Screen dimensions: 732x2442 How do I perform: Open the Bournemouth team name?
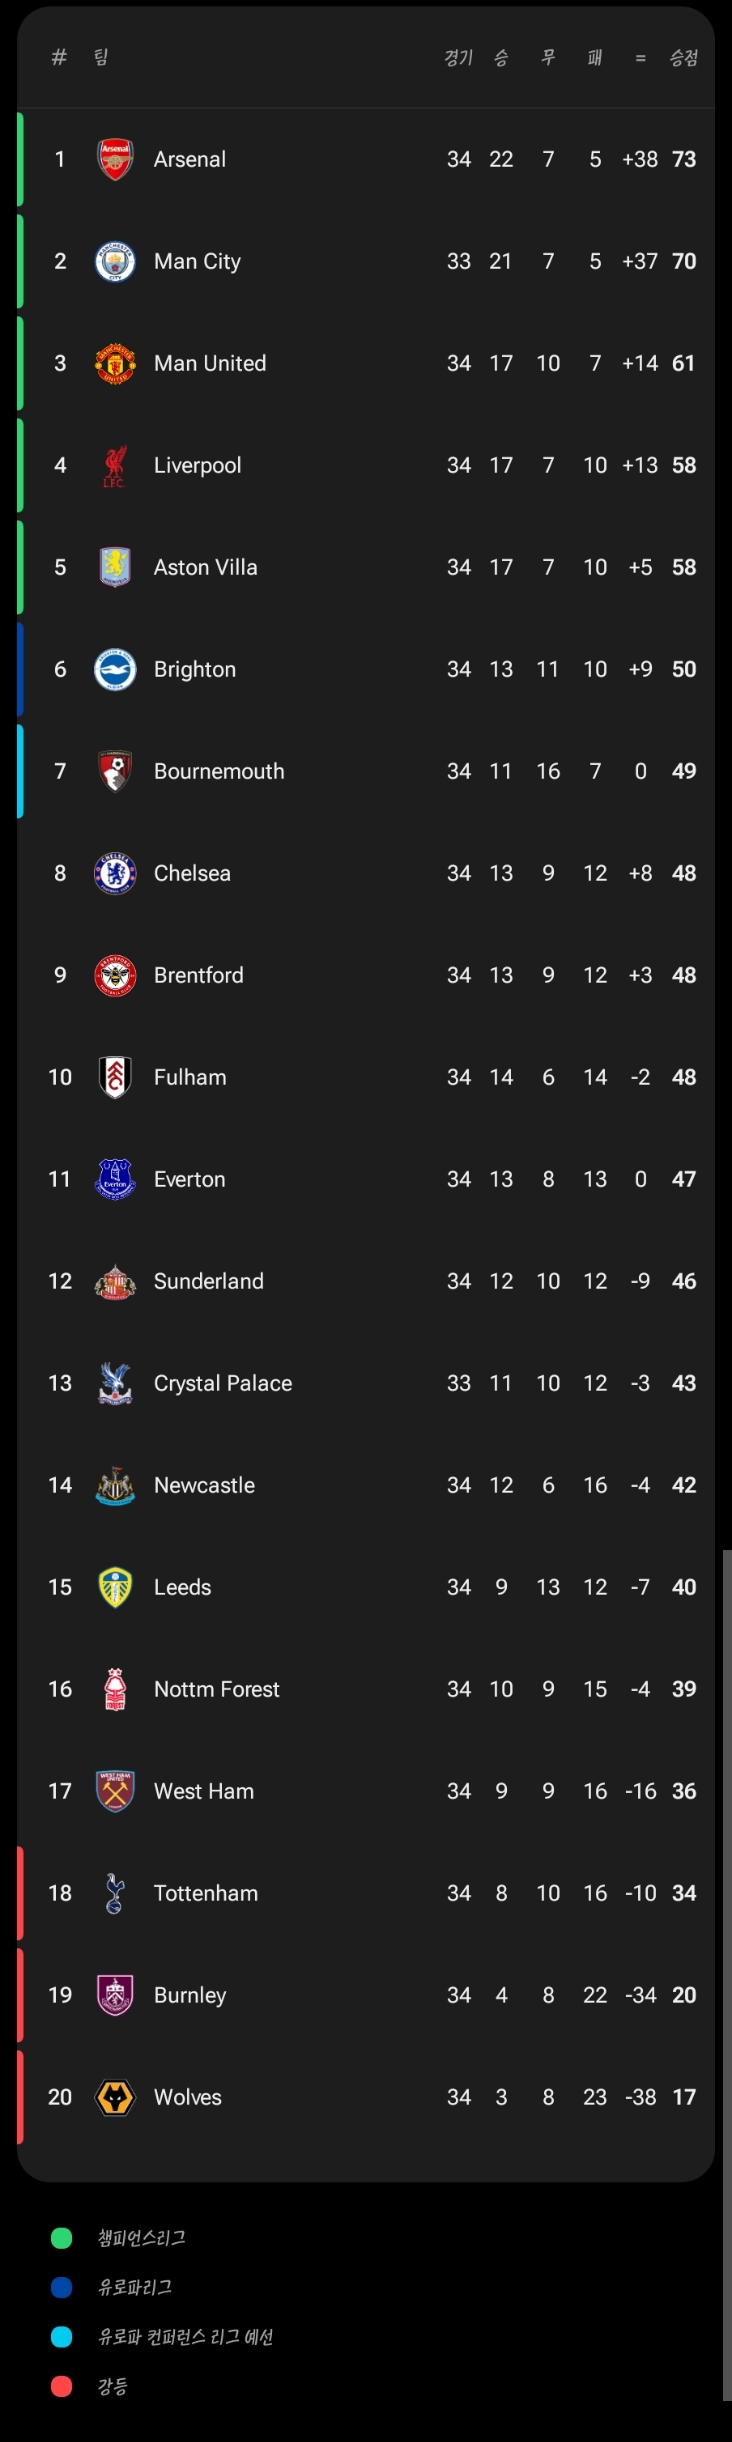pos(219,771)
